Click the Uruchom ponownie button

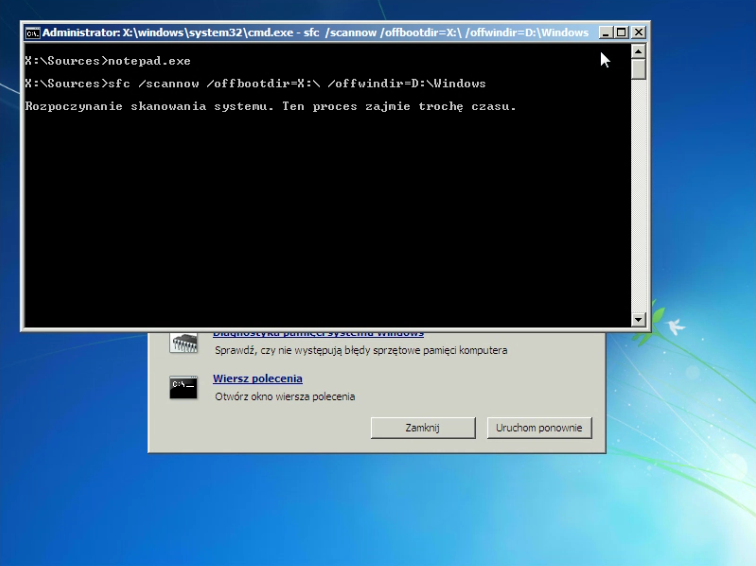pos(539,428)
